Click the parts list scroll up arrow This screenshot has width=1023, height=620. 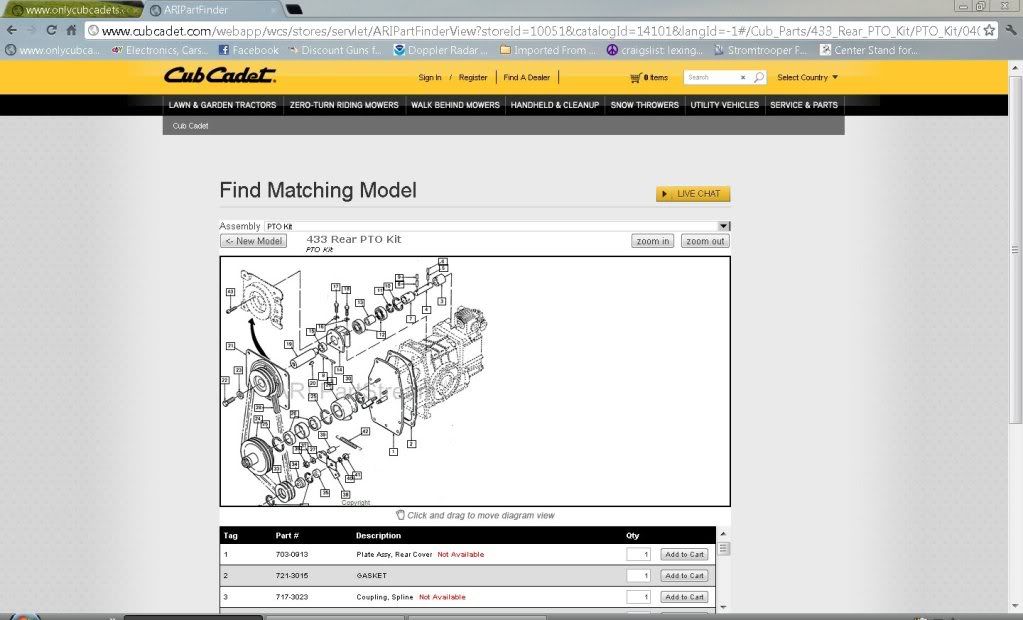[x=723, y=534]
